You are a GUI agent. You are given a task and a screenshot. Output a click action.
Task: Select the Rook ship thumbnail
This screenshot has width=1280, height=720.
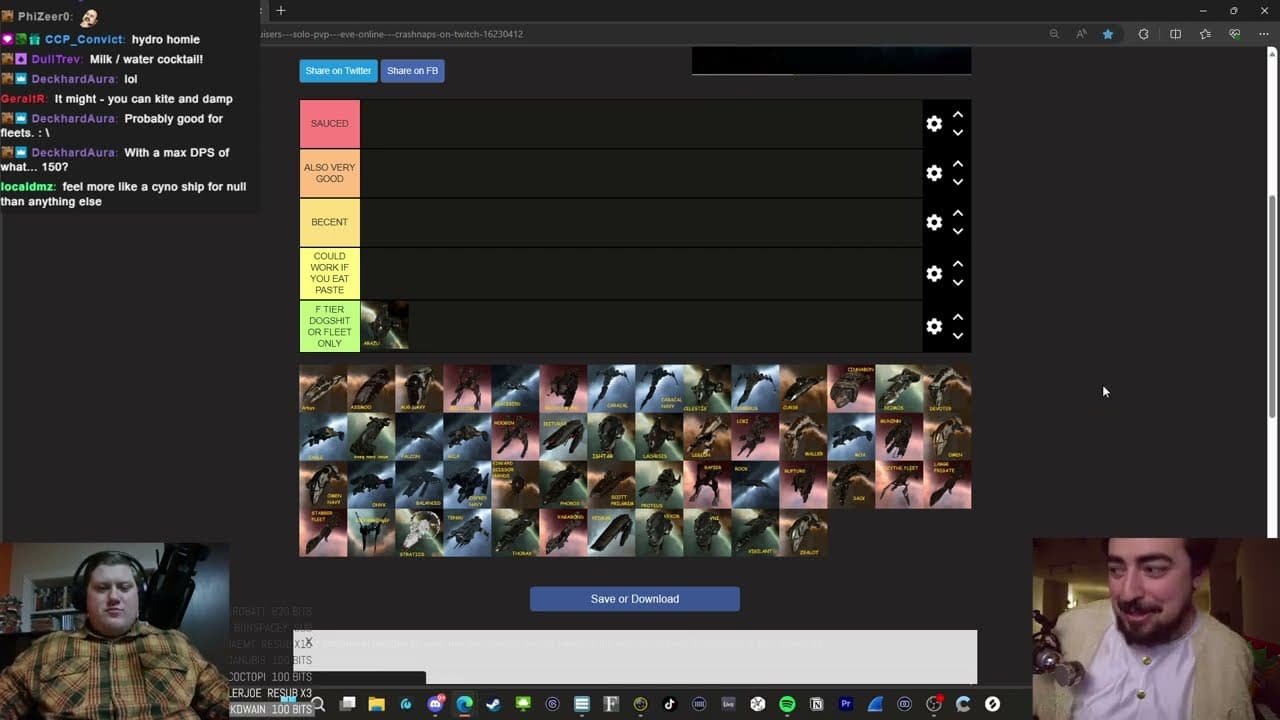pos(756,485)
